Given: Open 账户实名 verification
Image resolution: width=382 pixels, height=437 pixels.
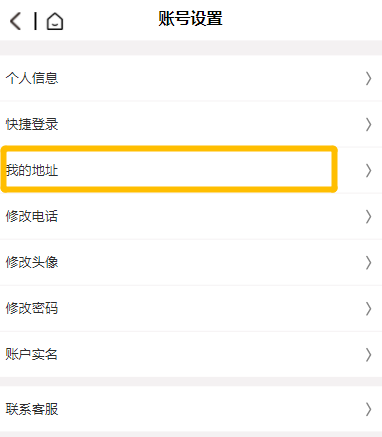Looking at the screenshot, I should [191, 354].
